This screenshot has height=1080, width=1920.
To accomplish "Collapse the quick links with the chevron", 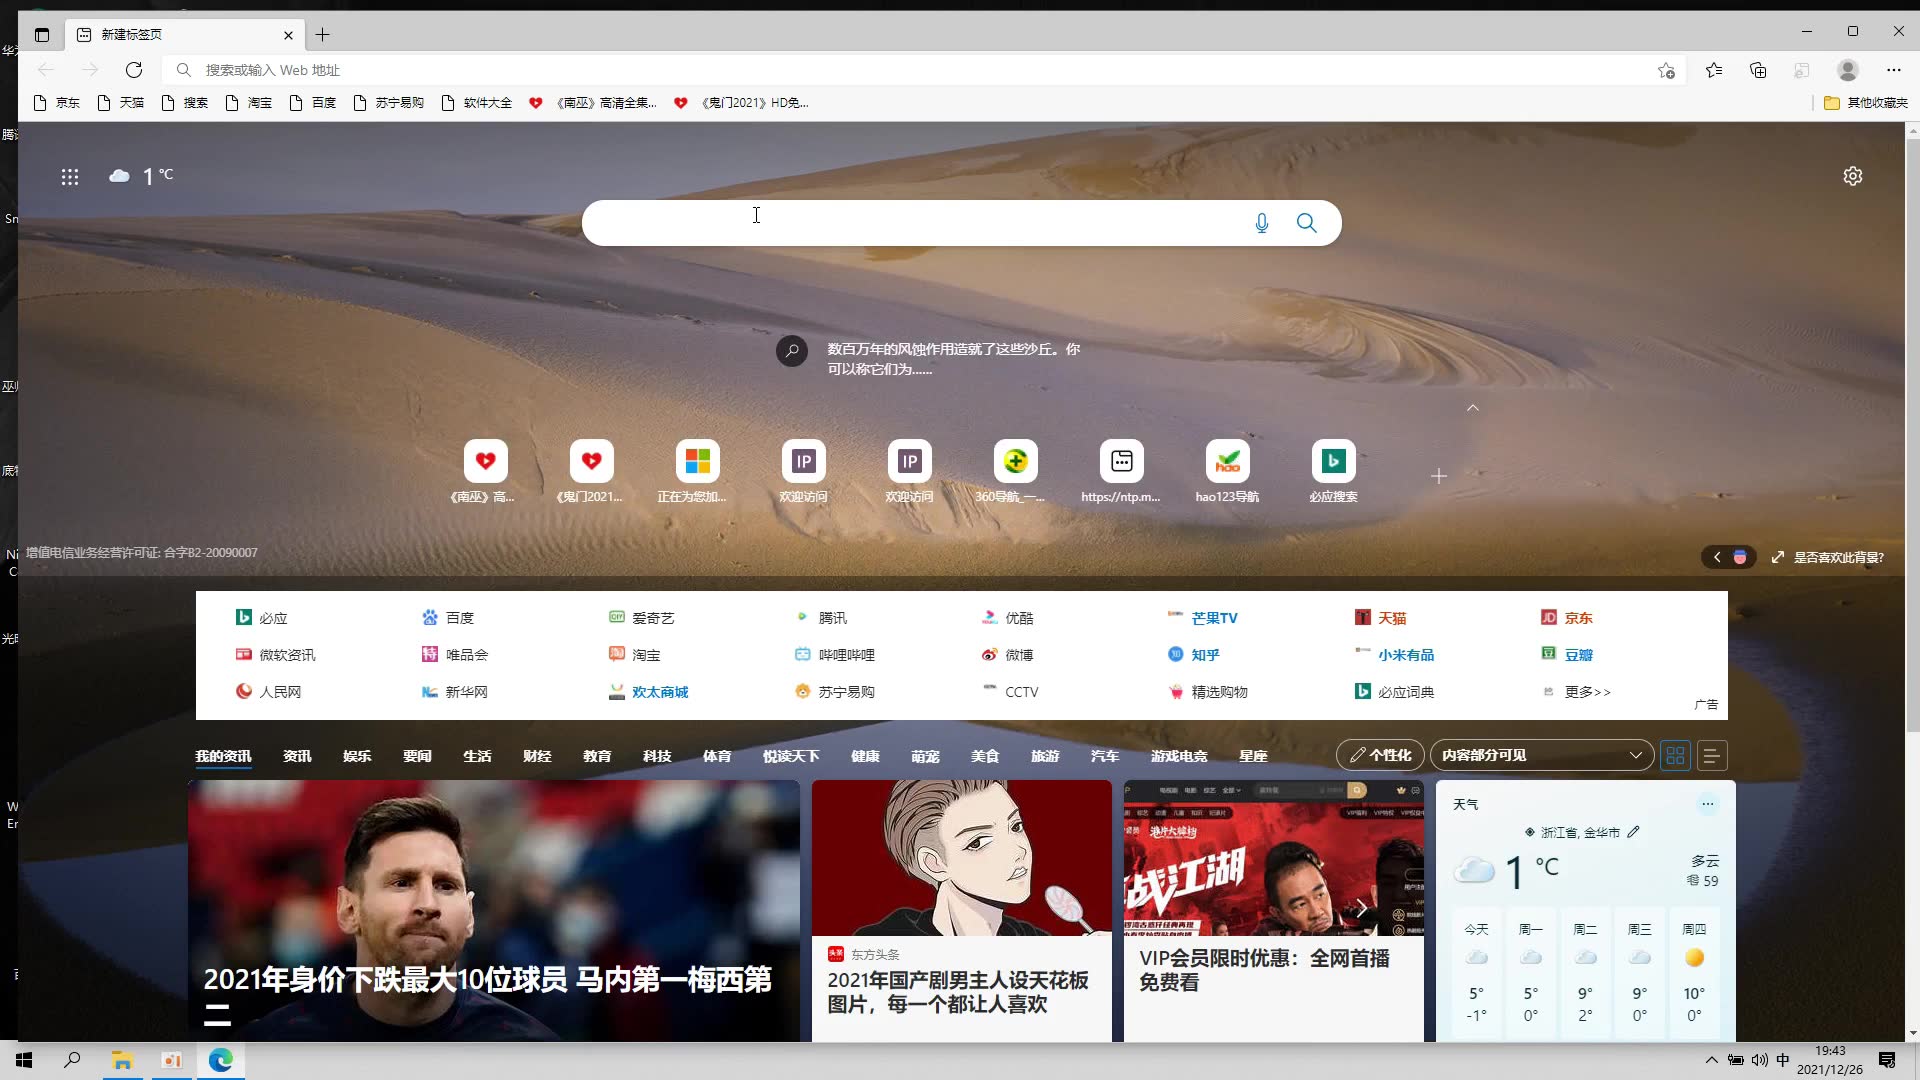I will (x=1472, y=407).
